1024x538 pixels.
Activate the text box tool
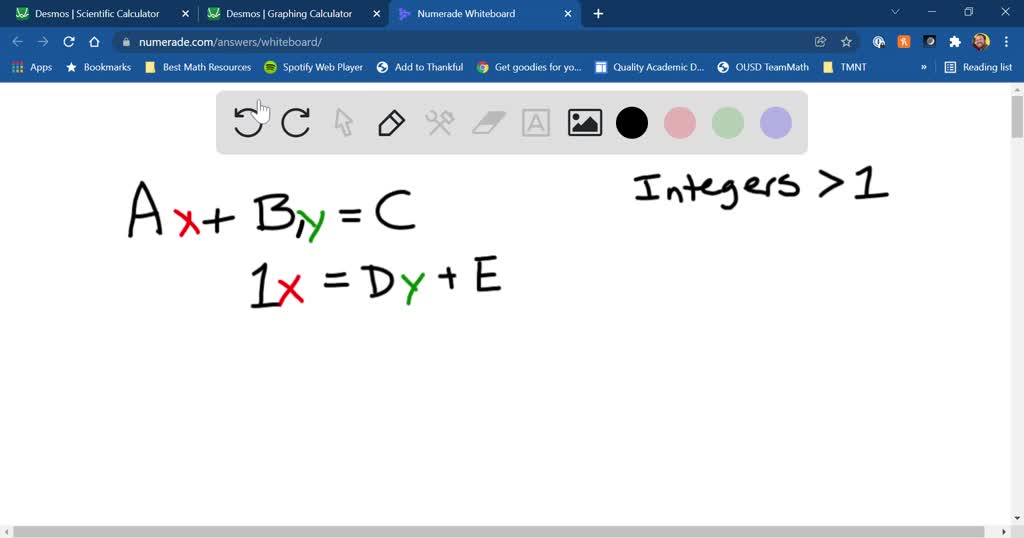536,123
